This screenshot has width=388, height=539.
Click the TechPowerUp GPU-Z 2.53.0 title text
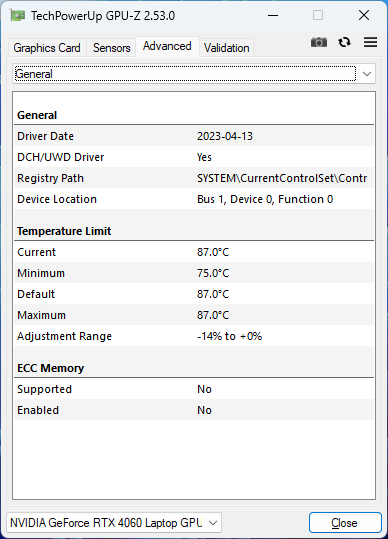pyautogui.click(x=103, y=16)
